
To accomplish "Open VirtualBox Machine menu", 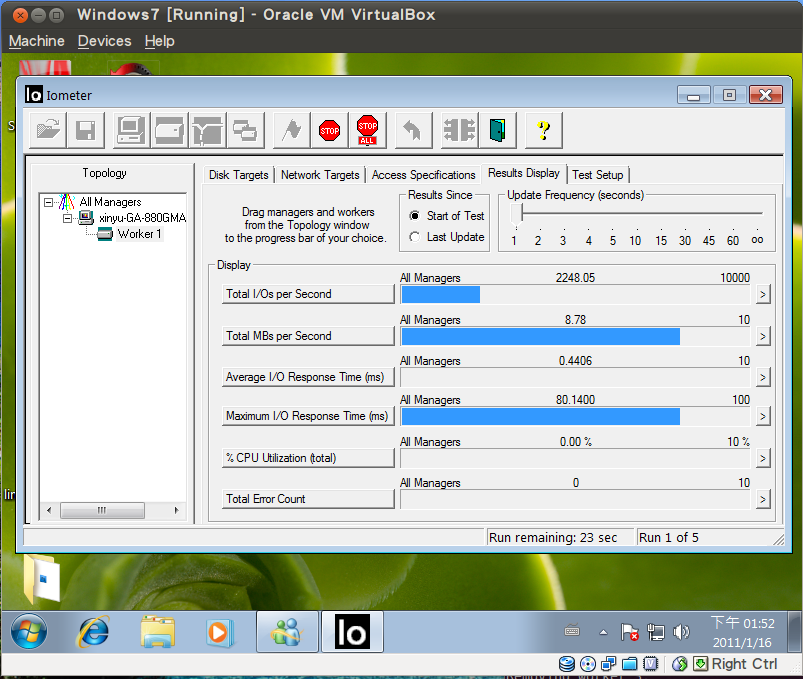I will [x=37, y=41].
